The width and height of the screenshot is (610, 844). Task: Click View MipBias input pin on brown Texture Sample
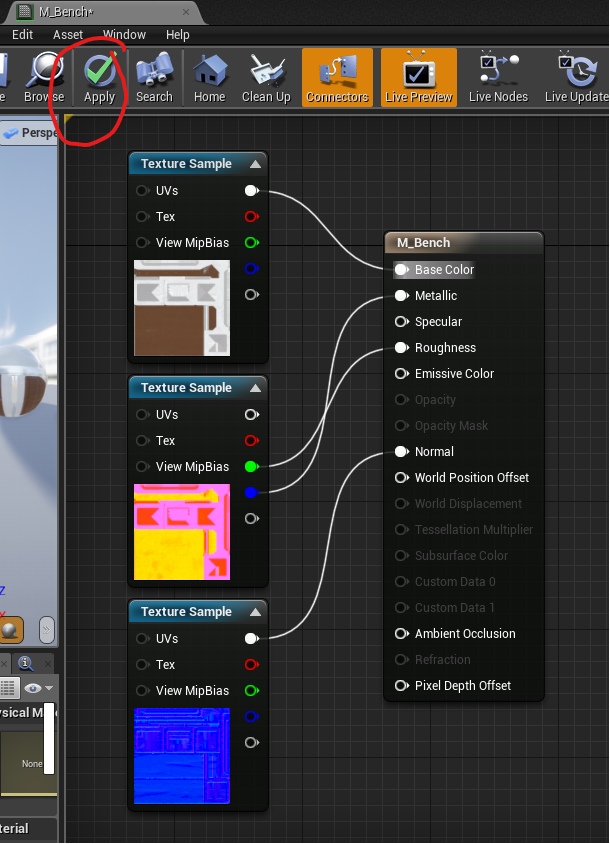point(142,243)
